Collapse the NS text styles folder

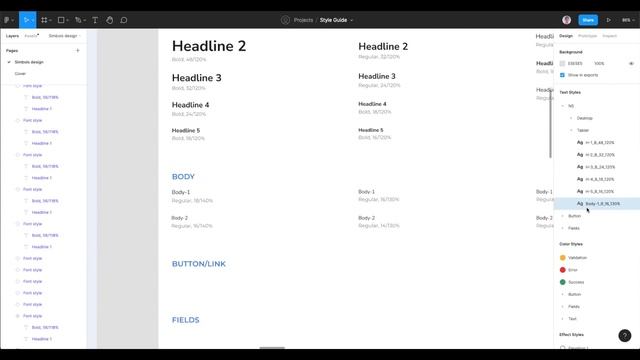pyautogui.click(x=563, y=106)
